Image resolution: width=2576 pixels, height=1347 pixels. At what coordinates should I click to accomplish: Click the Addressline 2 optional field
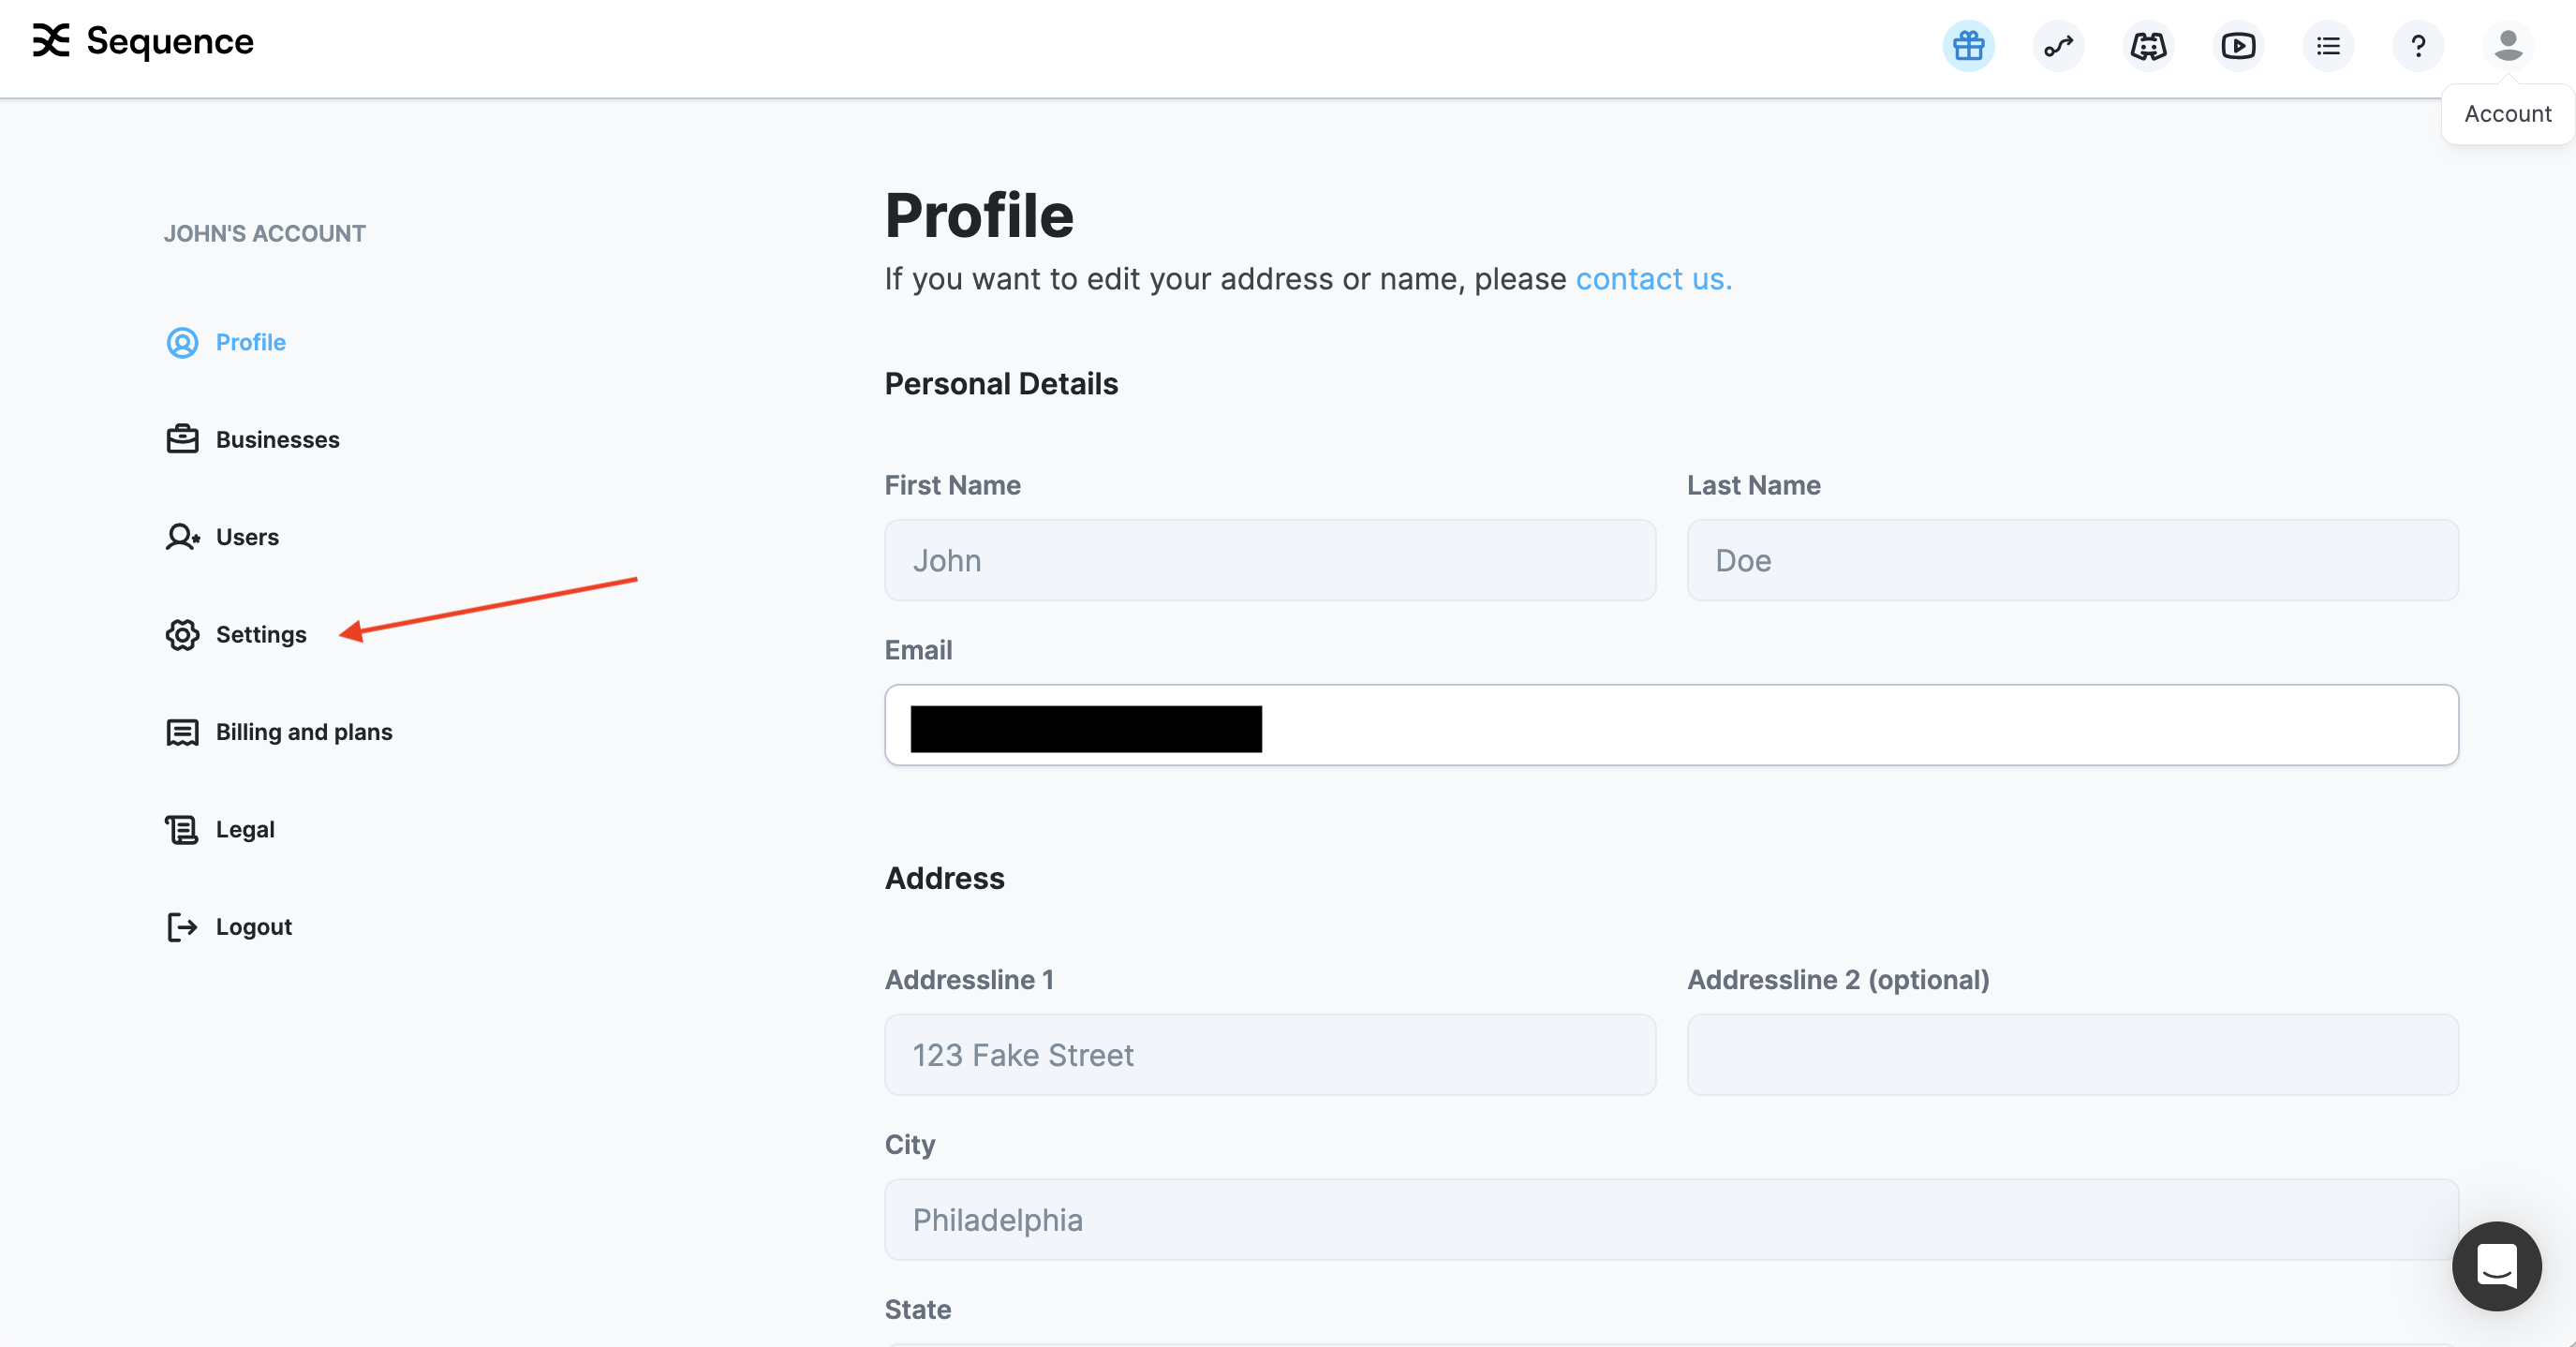(x=2073, y=1055)
